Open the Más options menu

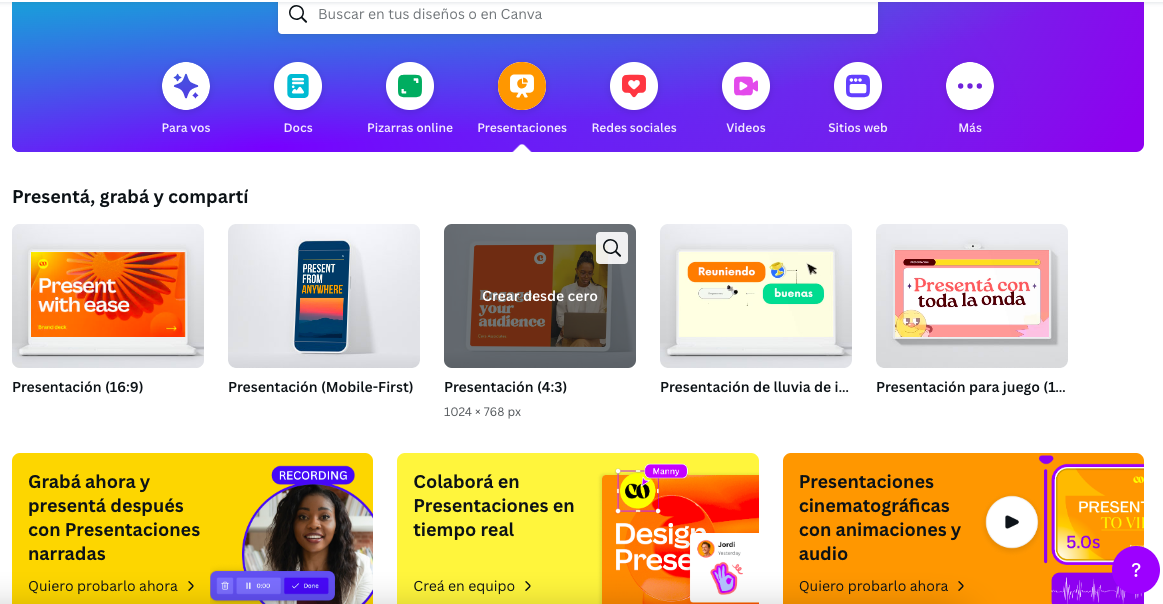[x=969, y=86]
